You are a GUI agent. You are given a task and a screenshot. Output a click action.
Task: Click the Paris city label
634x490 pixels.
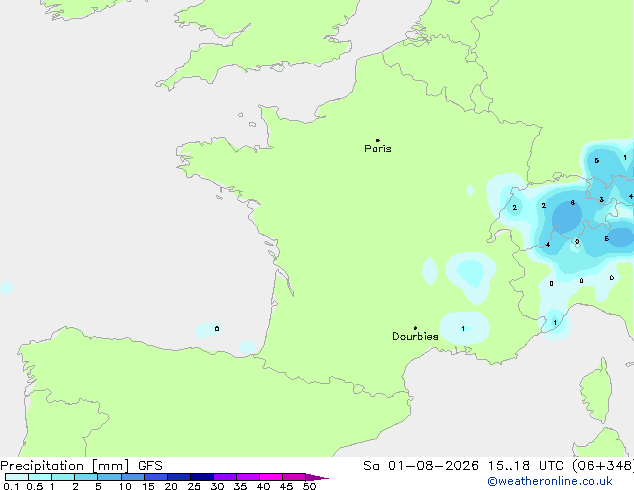click(378, 148)
